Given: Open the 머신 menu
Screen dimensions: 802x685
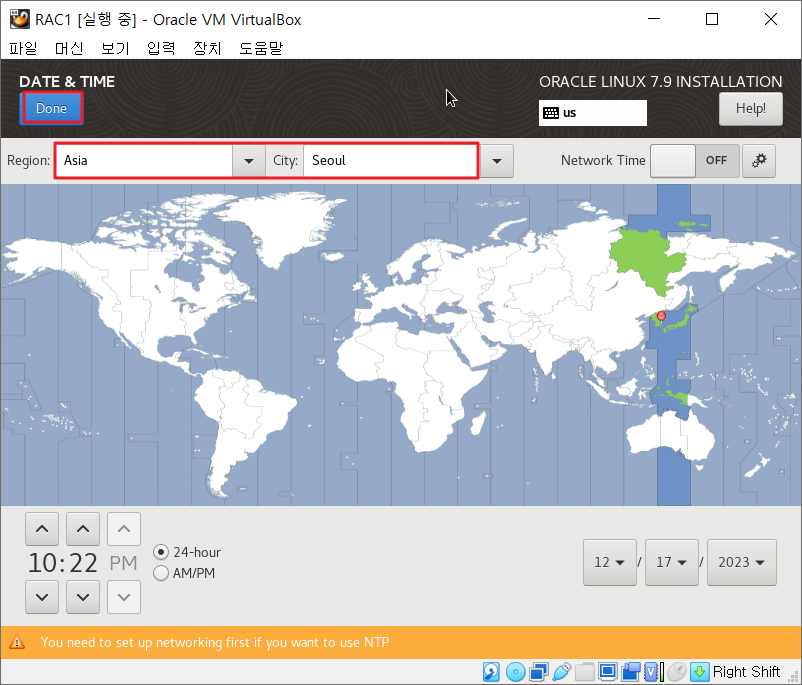Looking at the screenshot, I should tap(69, 48).
